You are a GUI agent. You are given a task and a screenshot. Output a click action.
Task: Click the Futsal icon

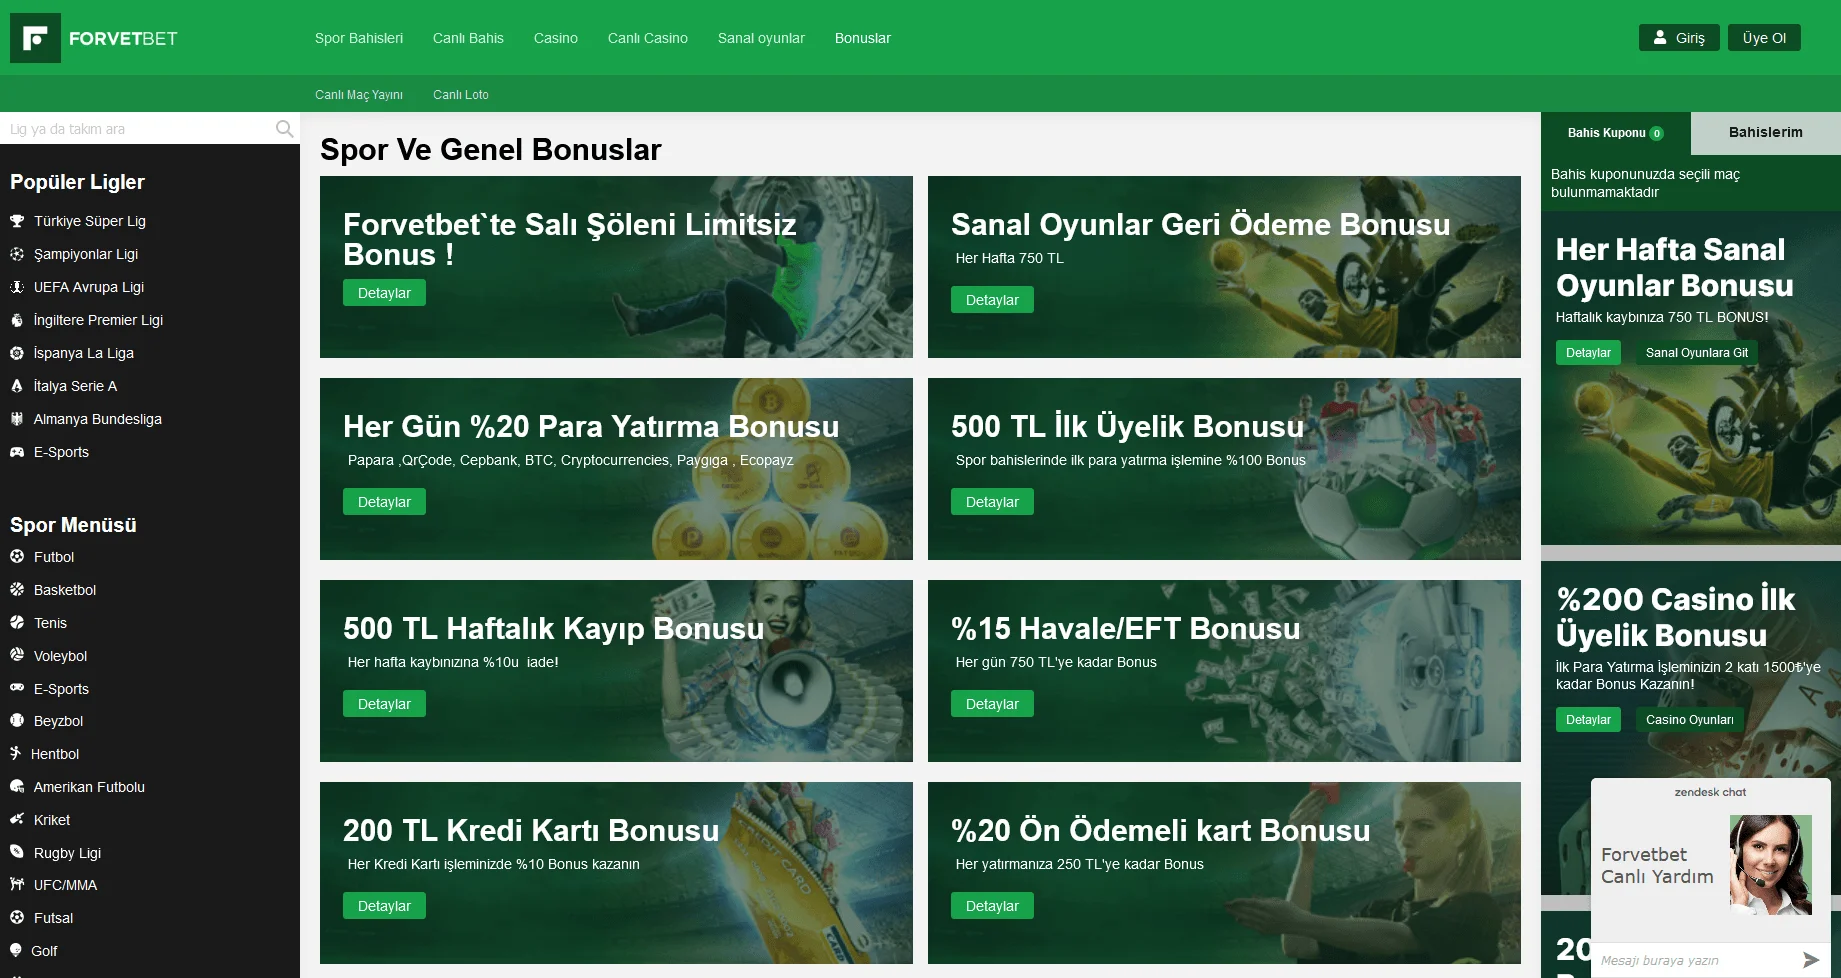[x=17, y=917]
